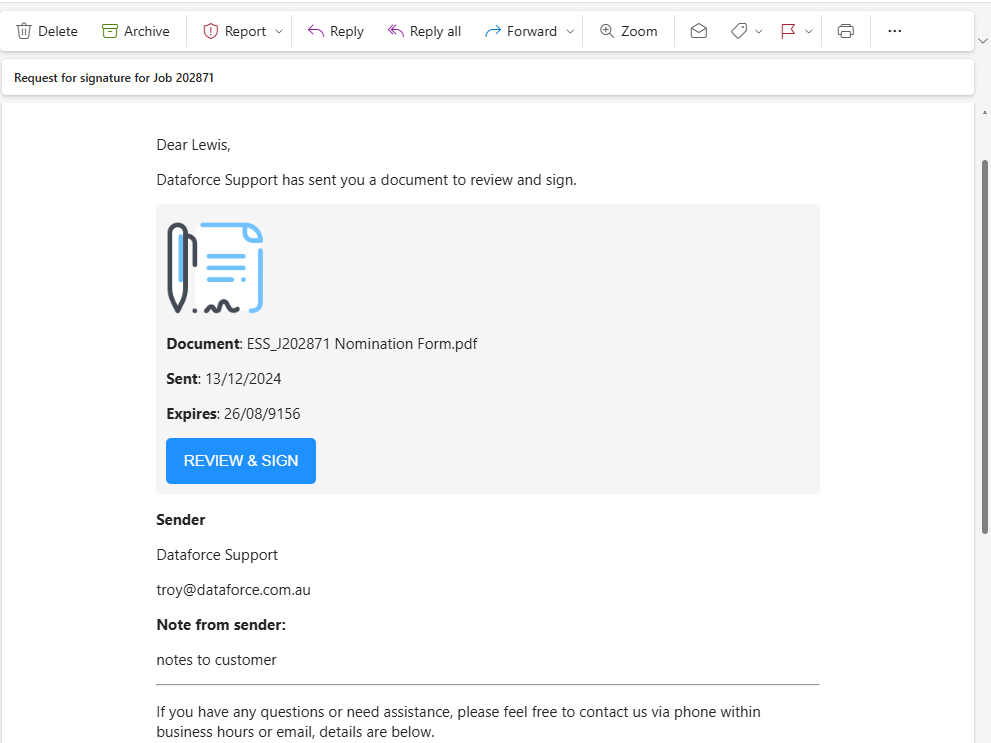
Task: Mark the message as unread
Action: pyautogui.click(x=699, y=31)
